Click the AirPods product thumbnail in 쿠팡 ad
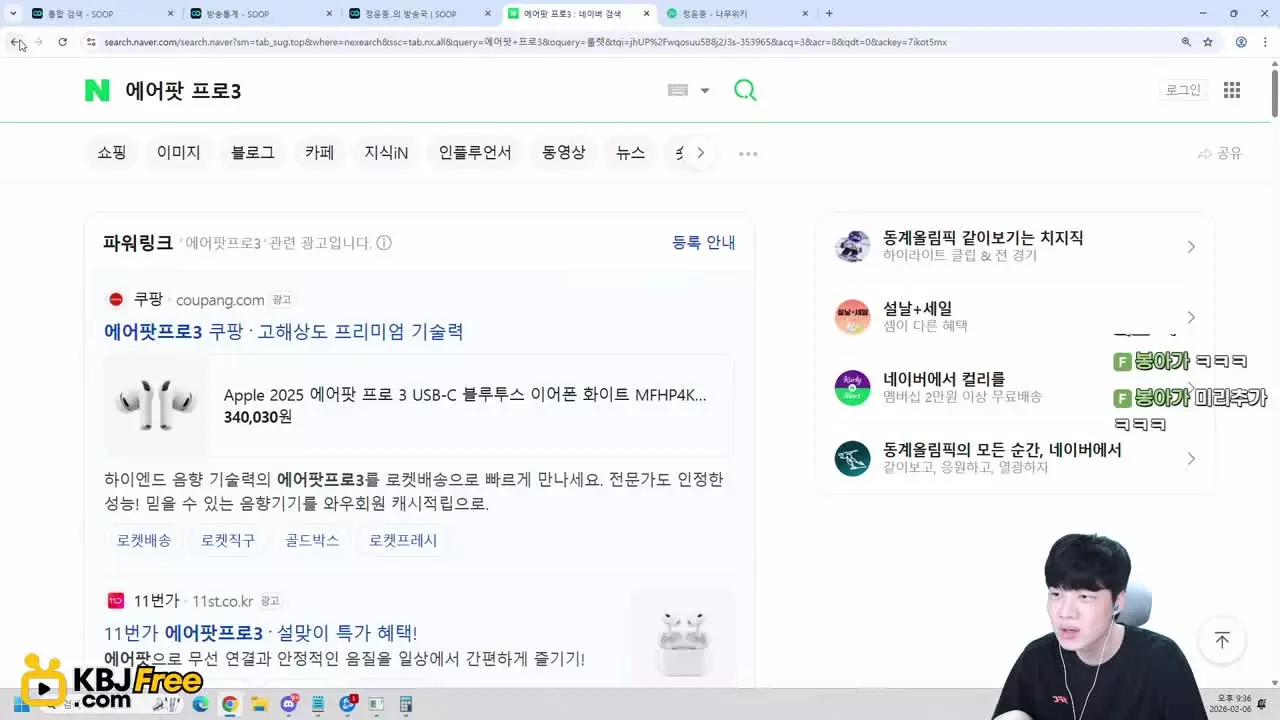 click(x=155, y=405)
